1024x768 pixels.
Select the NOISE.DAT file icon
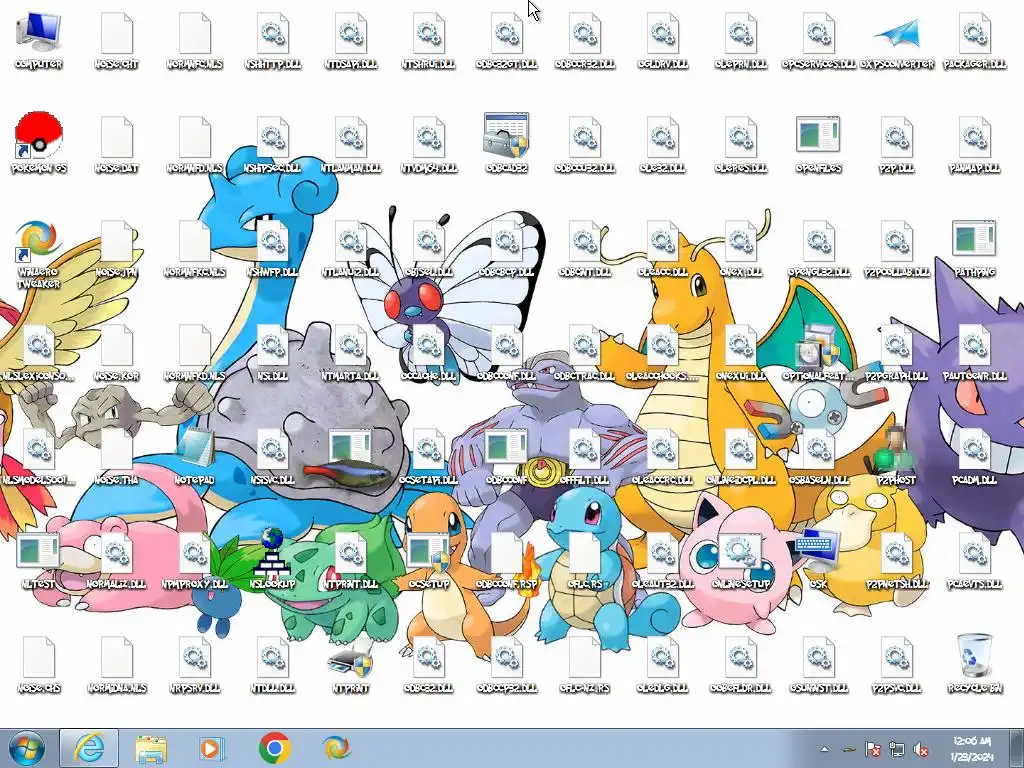117,137
